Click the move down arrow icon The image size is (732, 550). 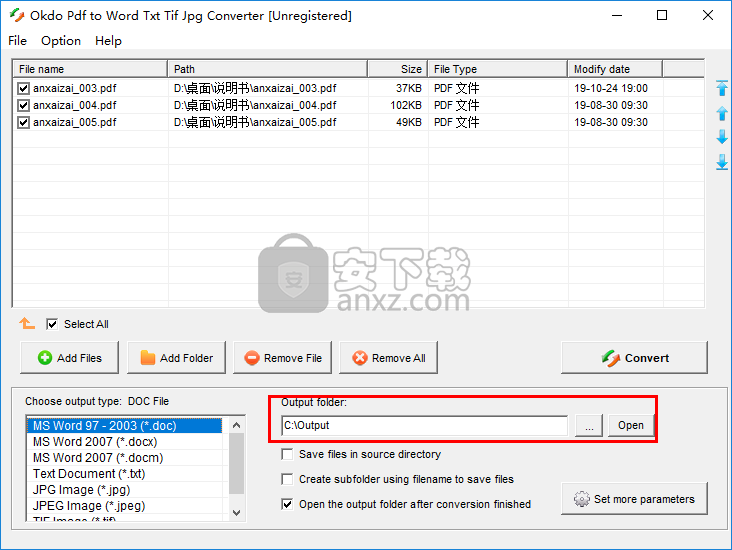coord(722,137)
